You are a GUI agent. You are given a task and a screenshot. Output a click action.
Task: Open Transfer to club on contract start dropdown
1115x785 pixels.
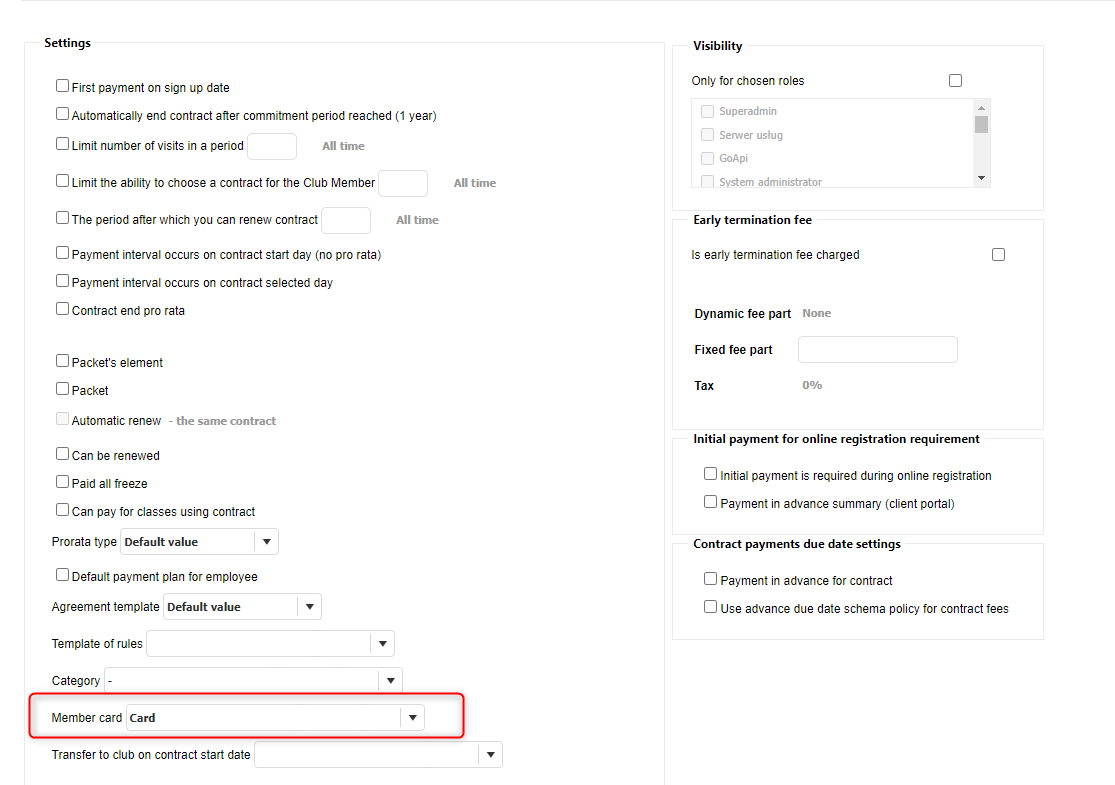point(489,755)
